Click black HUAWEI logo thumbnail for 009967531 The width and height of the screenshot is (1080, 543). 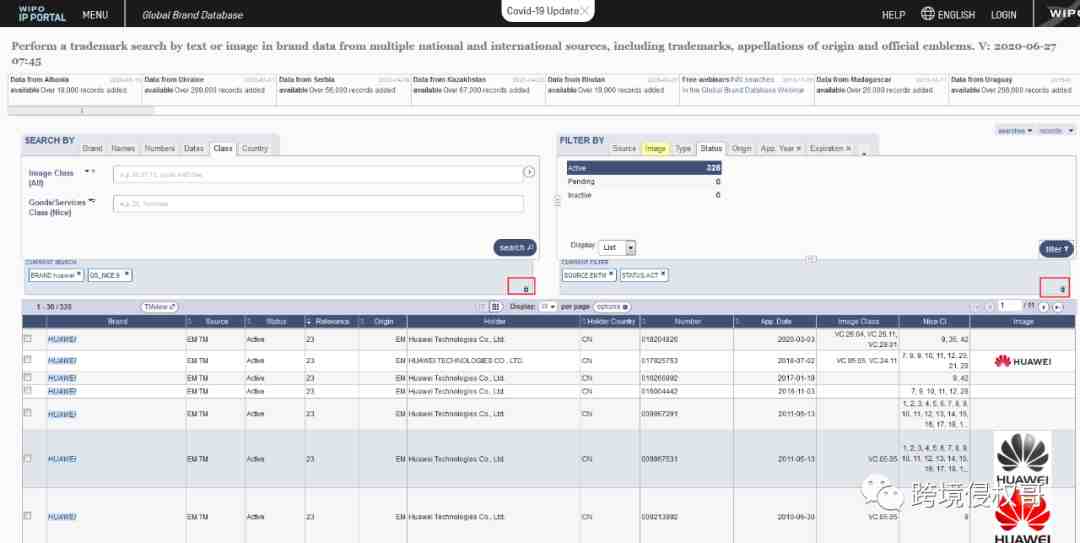tap(1022, 460)
